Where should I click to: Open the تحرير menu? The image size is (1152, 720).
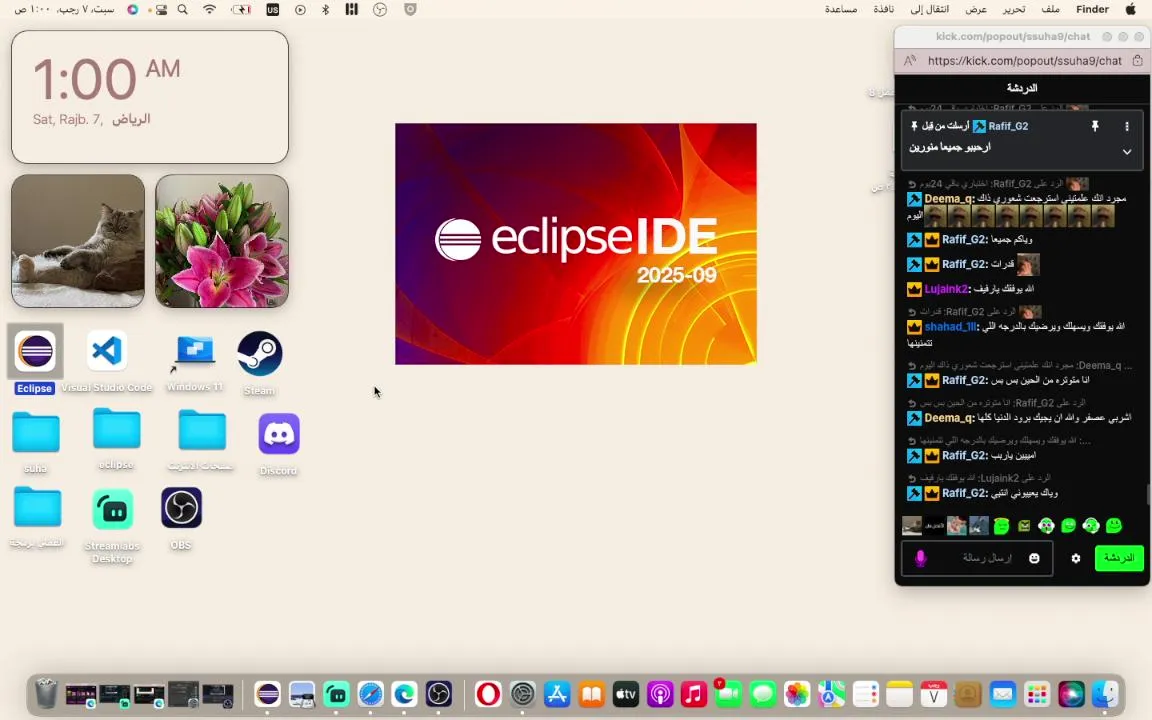click(1014, 10)
